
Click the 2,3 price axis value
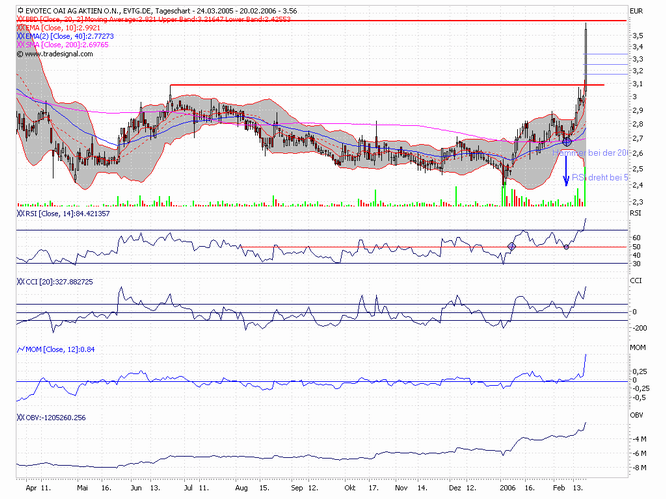click(x=638, y=202)
